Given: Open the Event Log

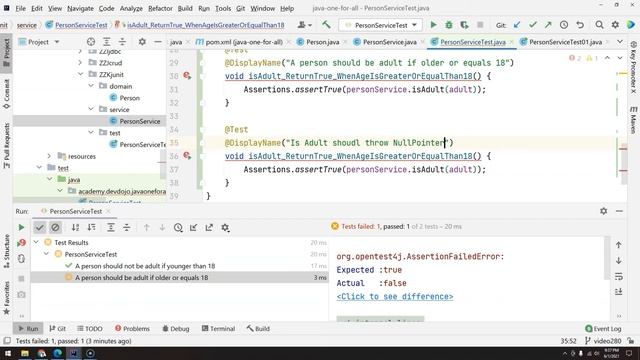Looking at the screenshot, I should click(x=603, y=328).
